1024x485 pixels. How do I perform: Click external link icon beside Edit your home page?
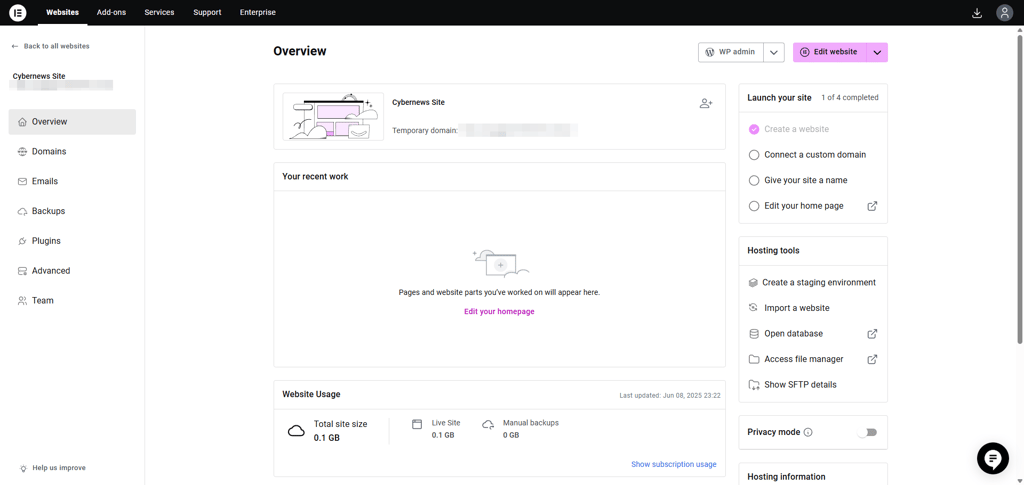point(872,206)
